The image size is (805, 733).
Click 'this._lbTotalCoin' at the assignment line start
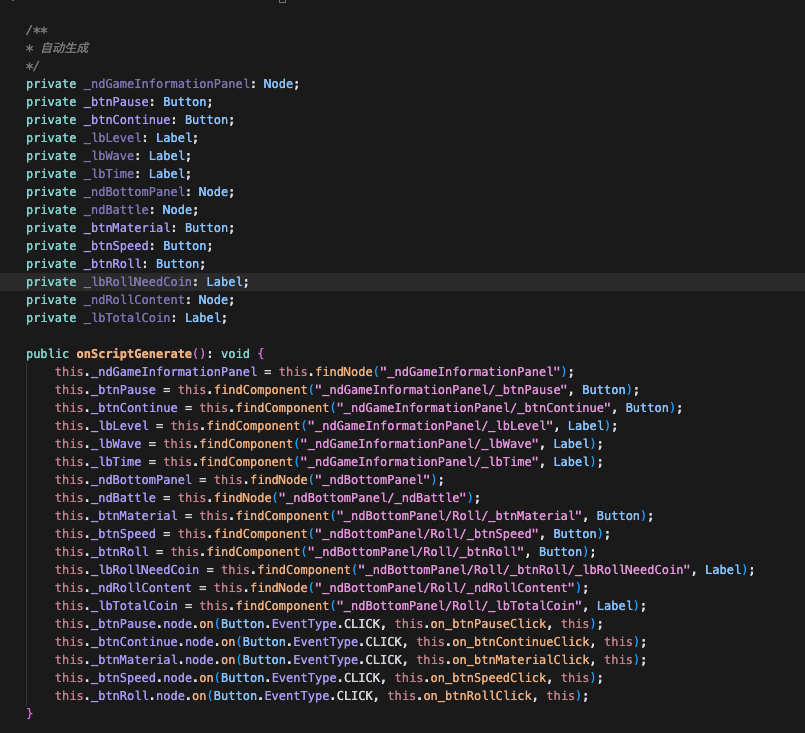tap(117, 606)
